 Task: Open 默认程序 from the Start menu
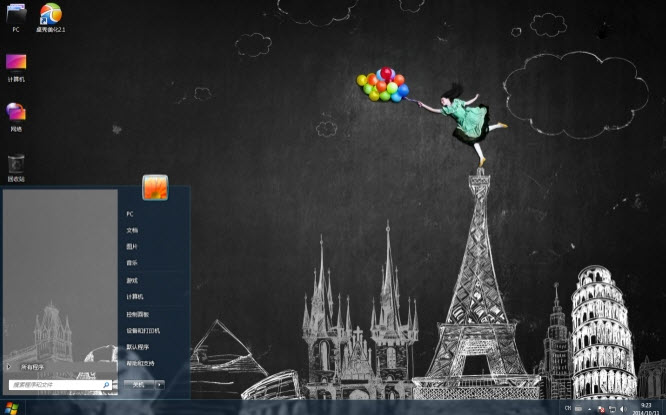[138, 347]
